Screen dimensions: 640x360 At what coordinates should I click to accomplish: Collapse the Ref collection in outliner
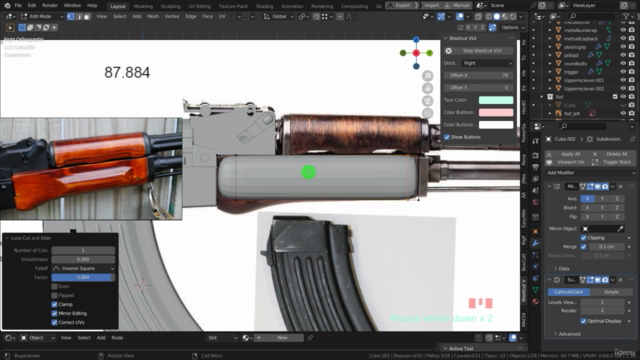pyautogui.click(x=542, y=97)
